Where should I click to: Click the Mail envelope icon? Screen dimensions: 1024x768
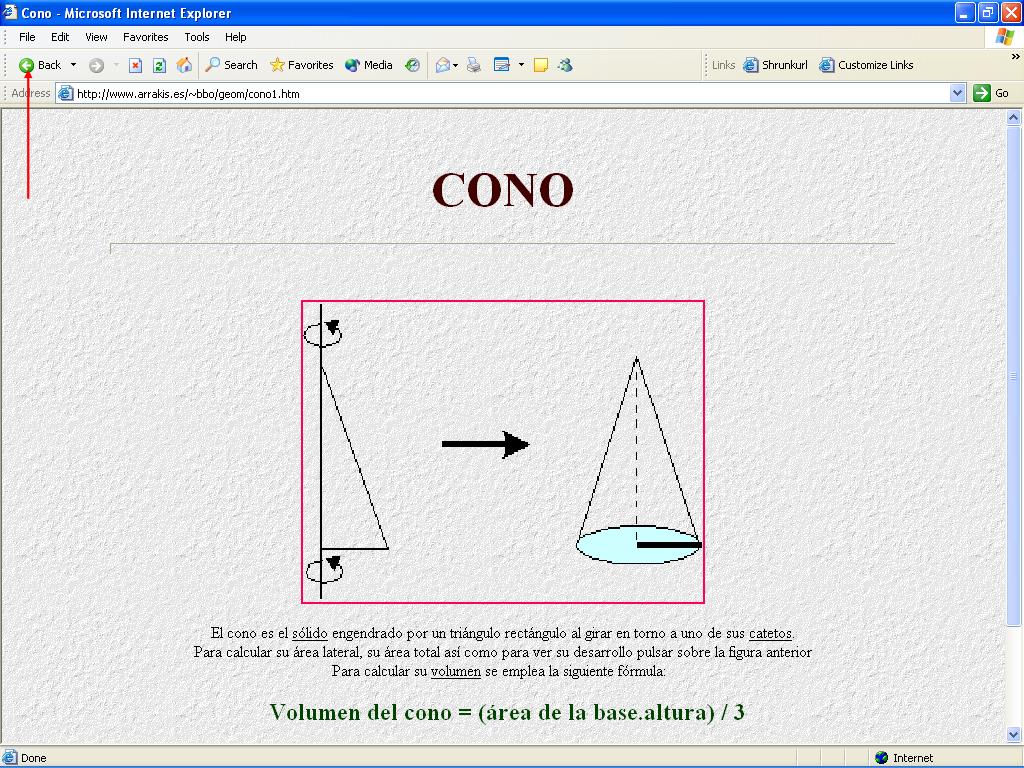(x=443, y=65)
